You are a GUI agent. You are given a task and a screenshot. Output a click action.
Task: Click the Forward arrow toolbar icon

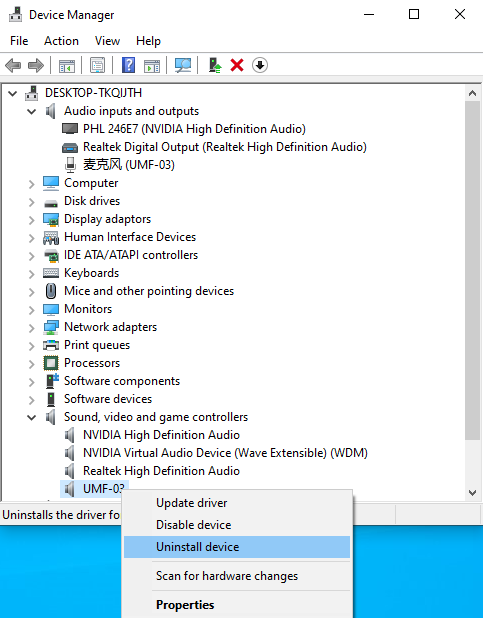[36, 65]
